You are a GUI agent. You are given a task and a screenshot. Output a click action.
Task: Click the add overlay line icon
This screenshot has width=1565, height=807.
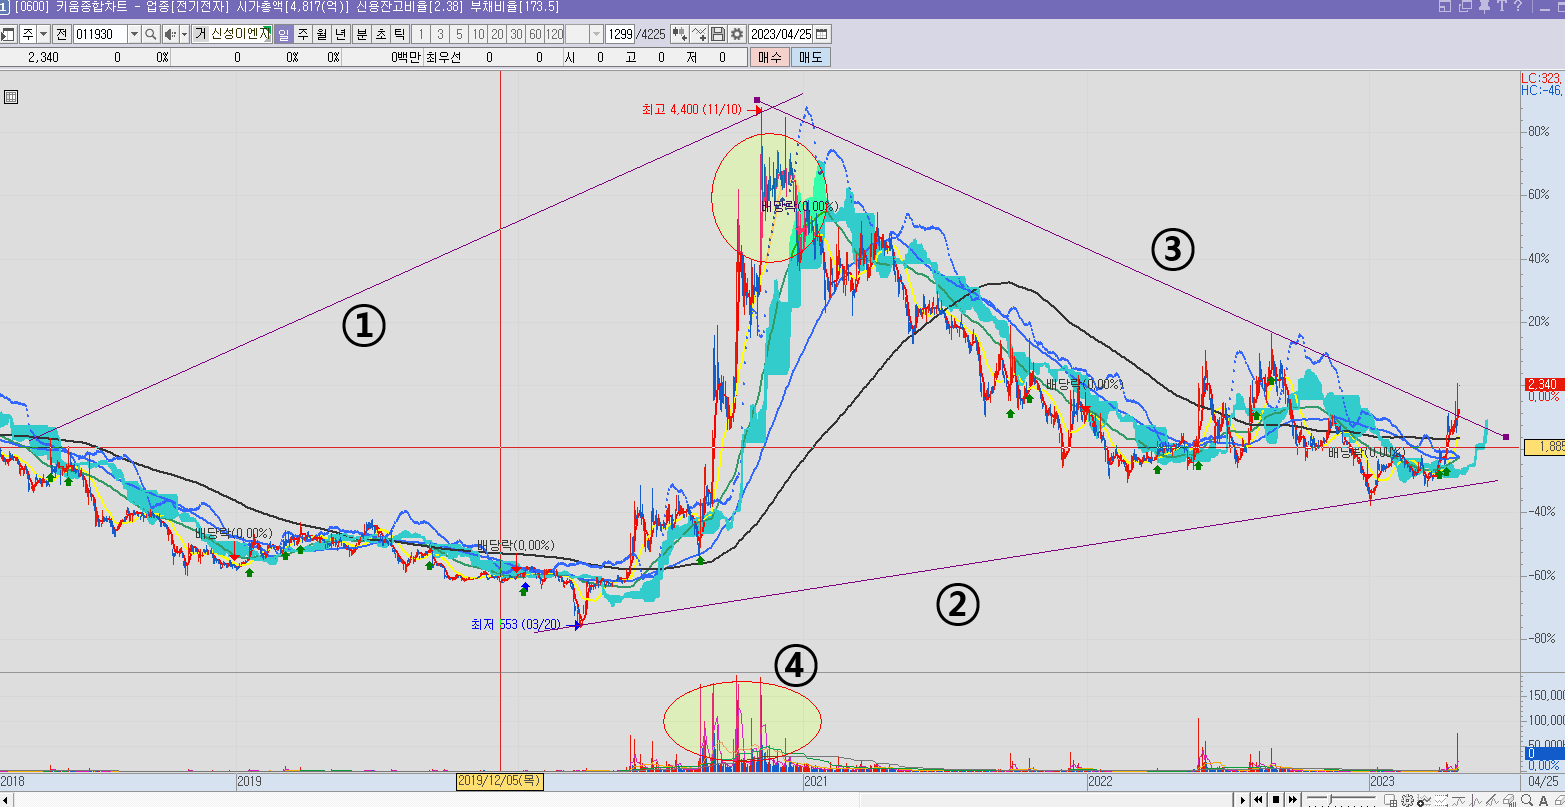click(699, 34)
